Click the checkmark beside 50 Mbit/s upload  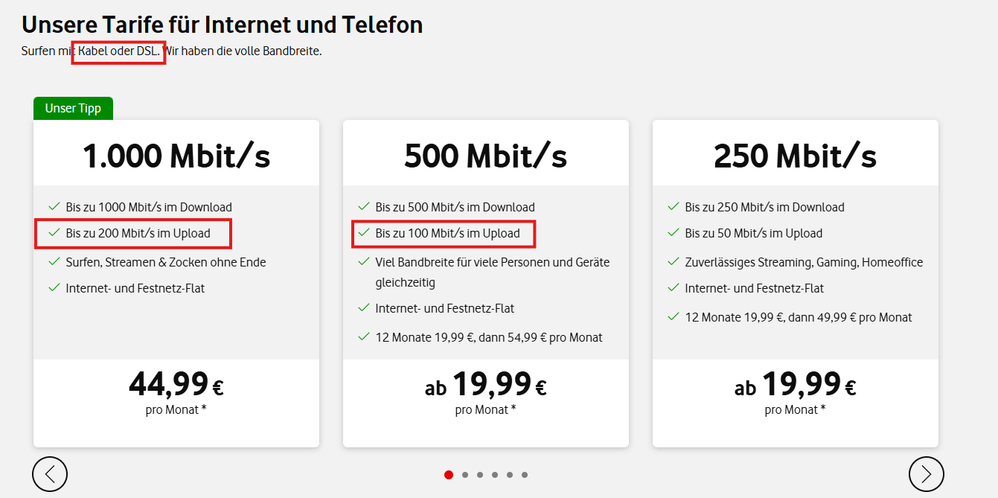pyautogui.click(x=672, y=233)
